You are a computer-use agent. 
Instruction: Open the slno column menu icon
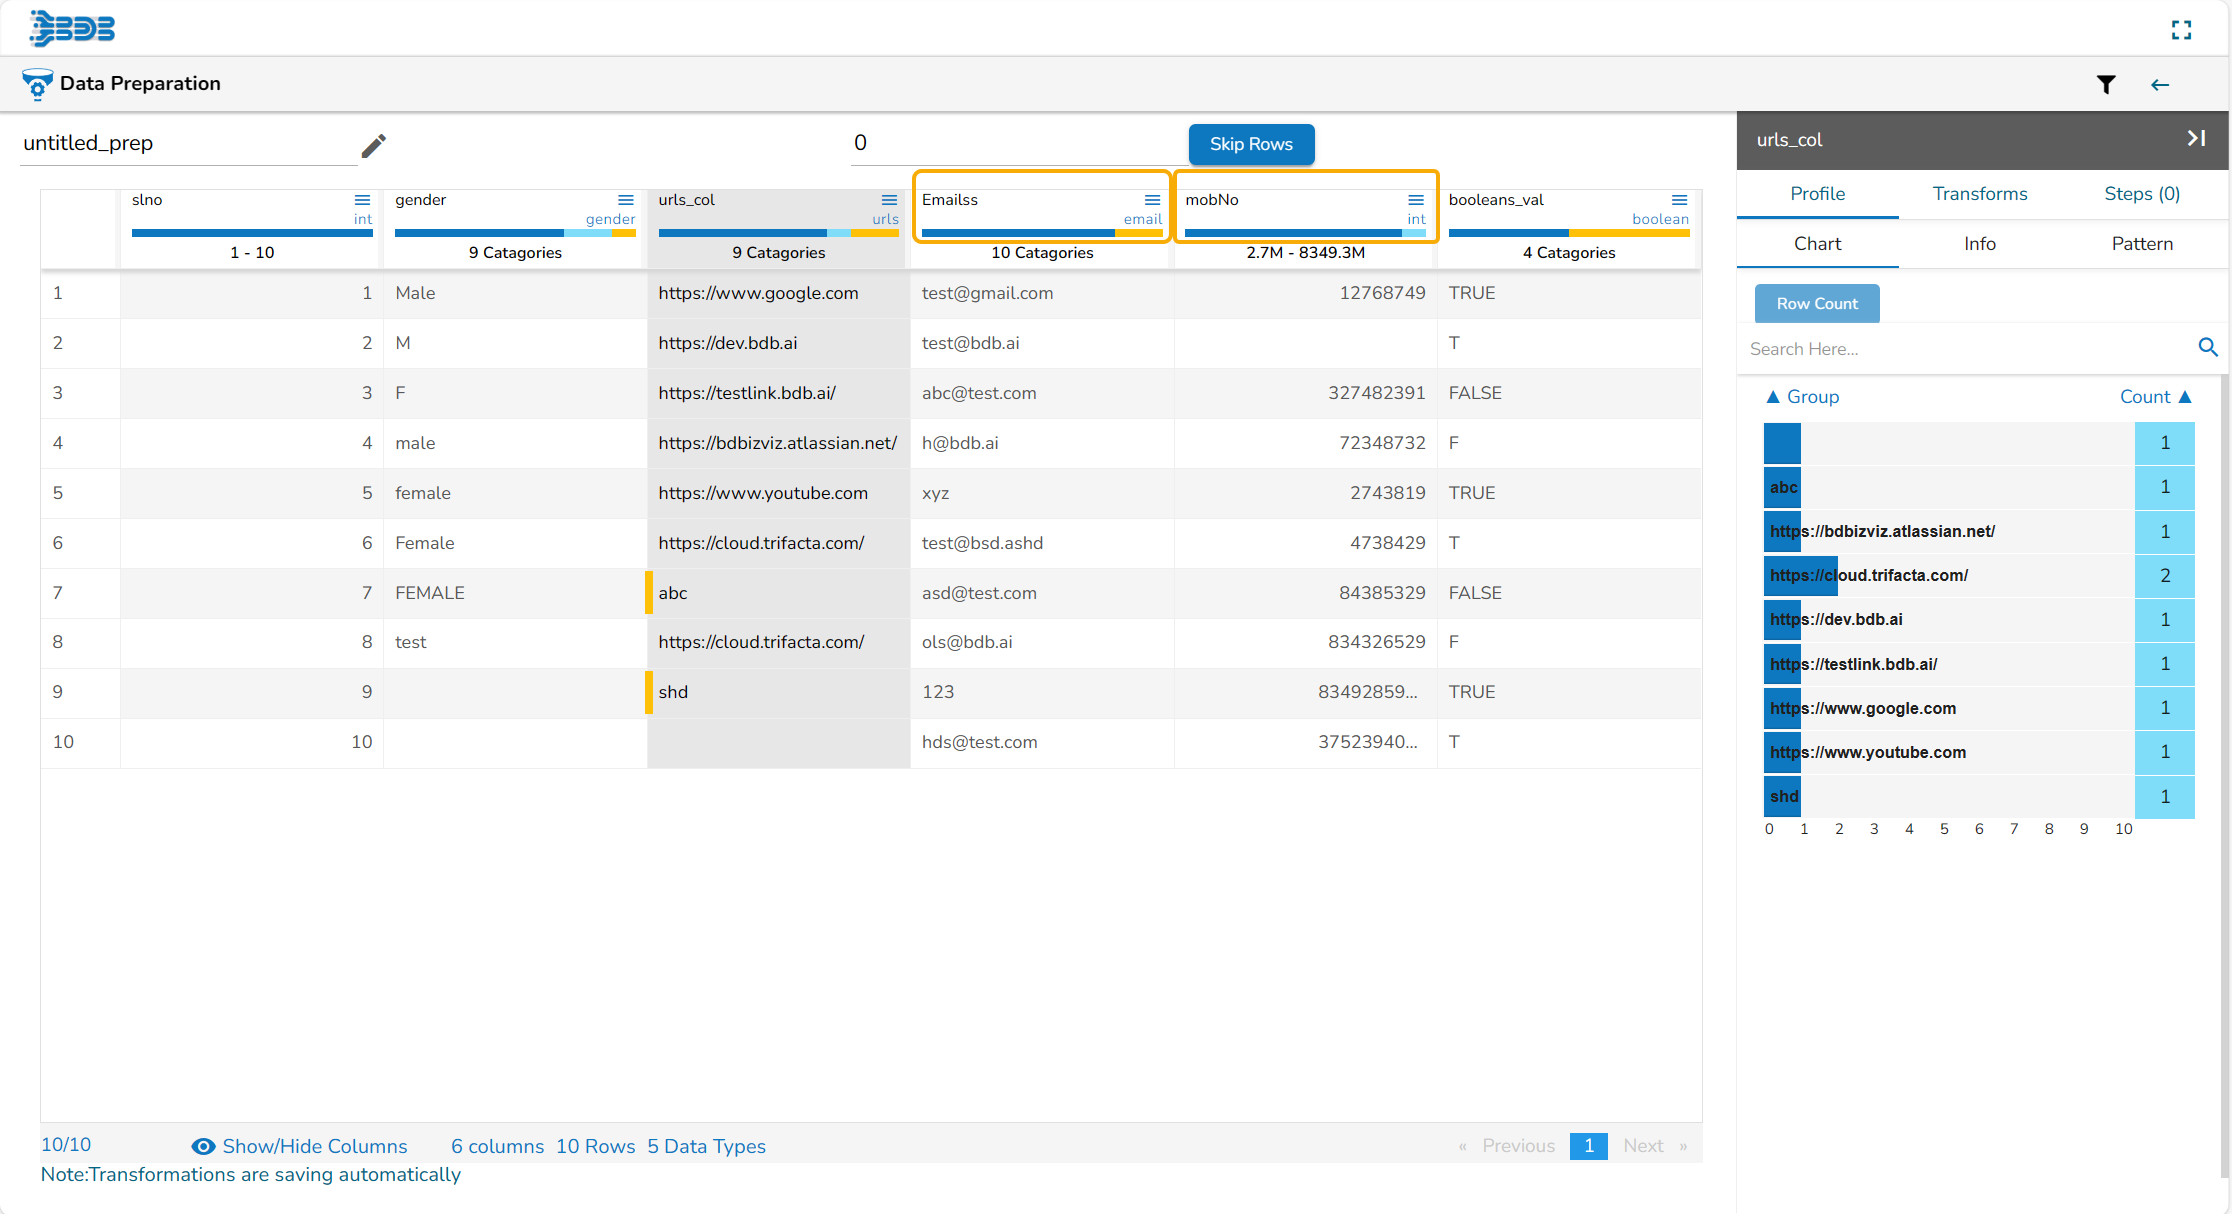362,200
